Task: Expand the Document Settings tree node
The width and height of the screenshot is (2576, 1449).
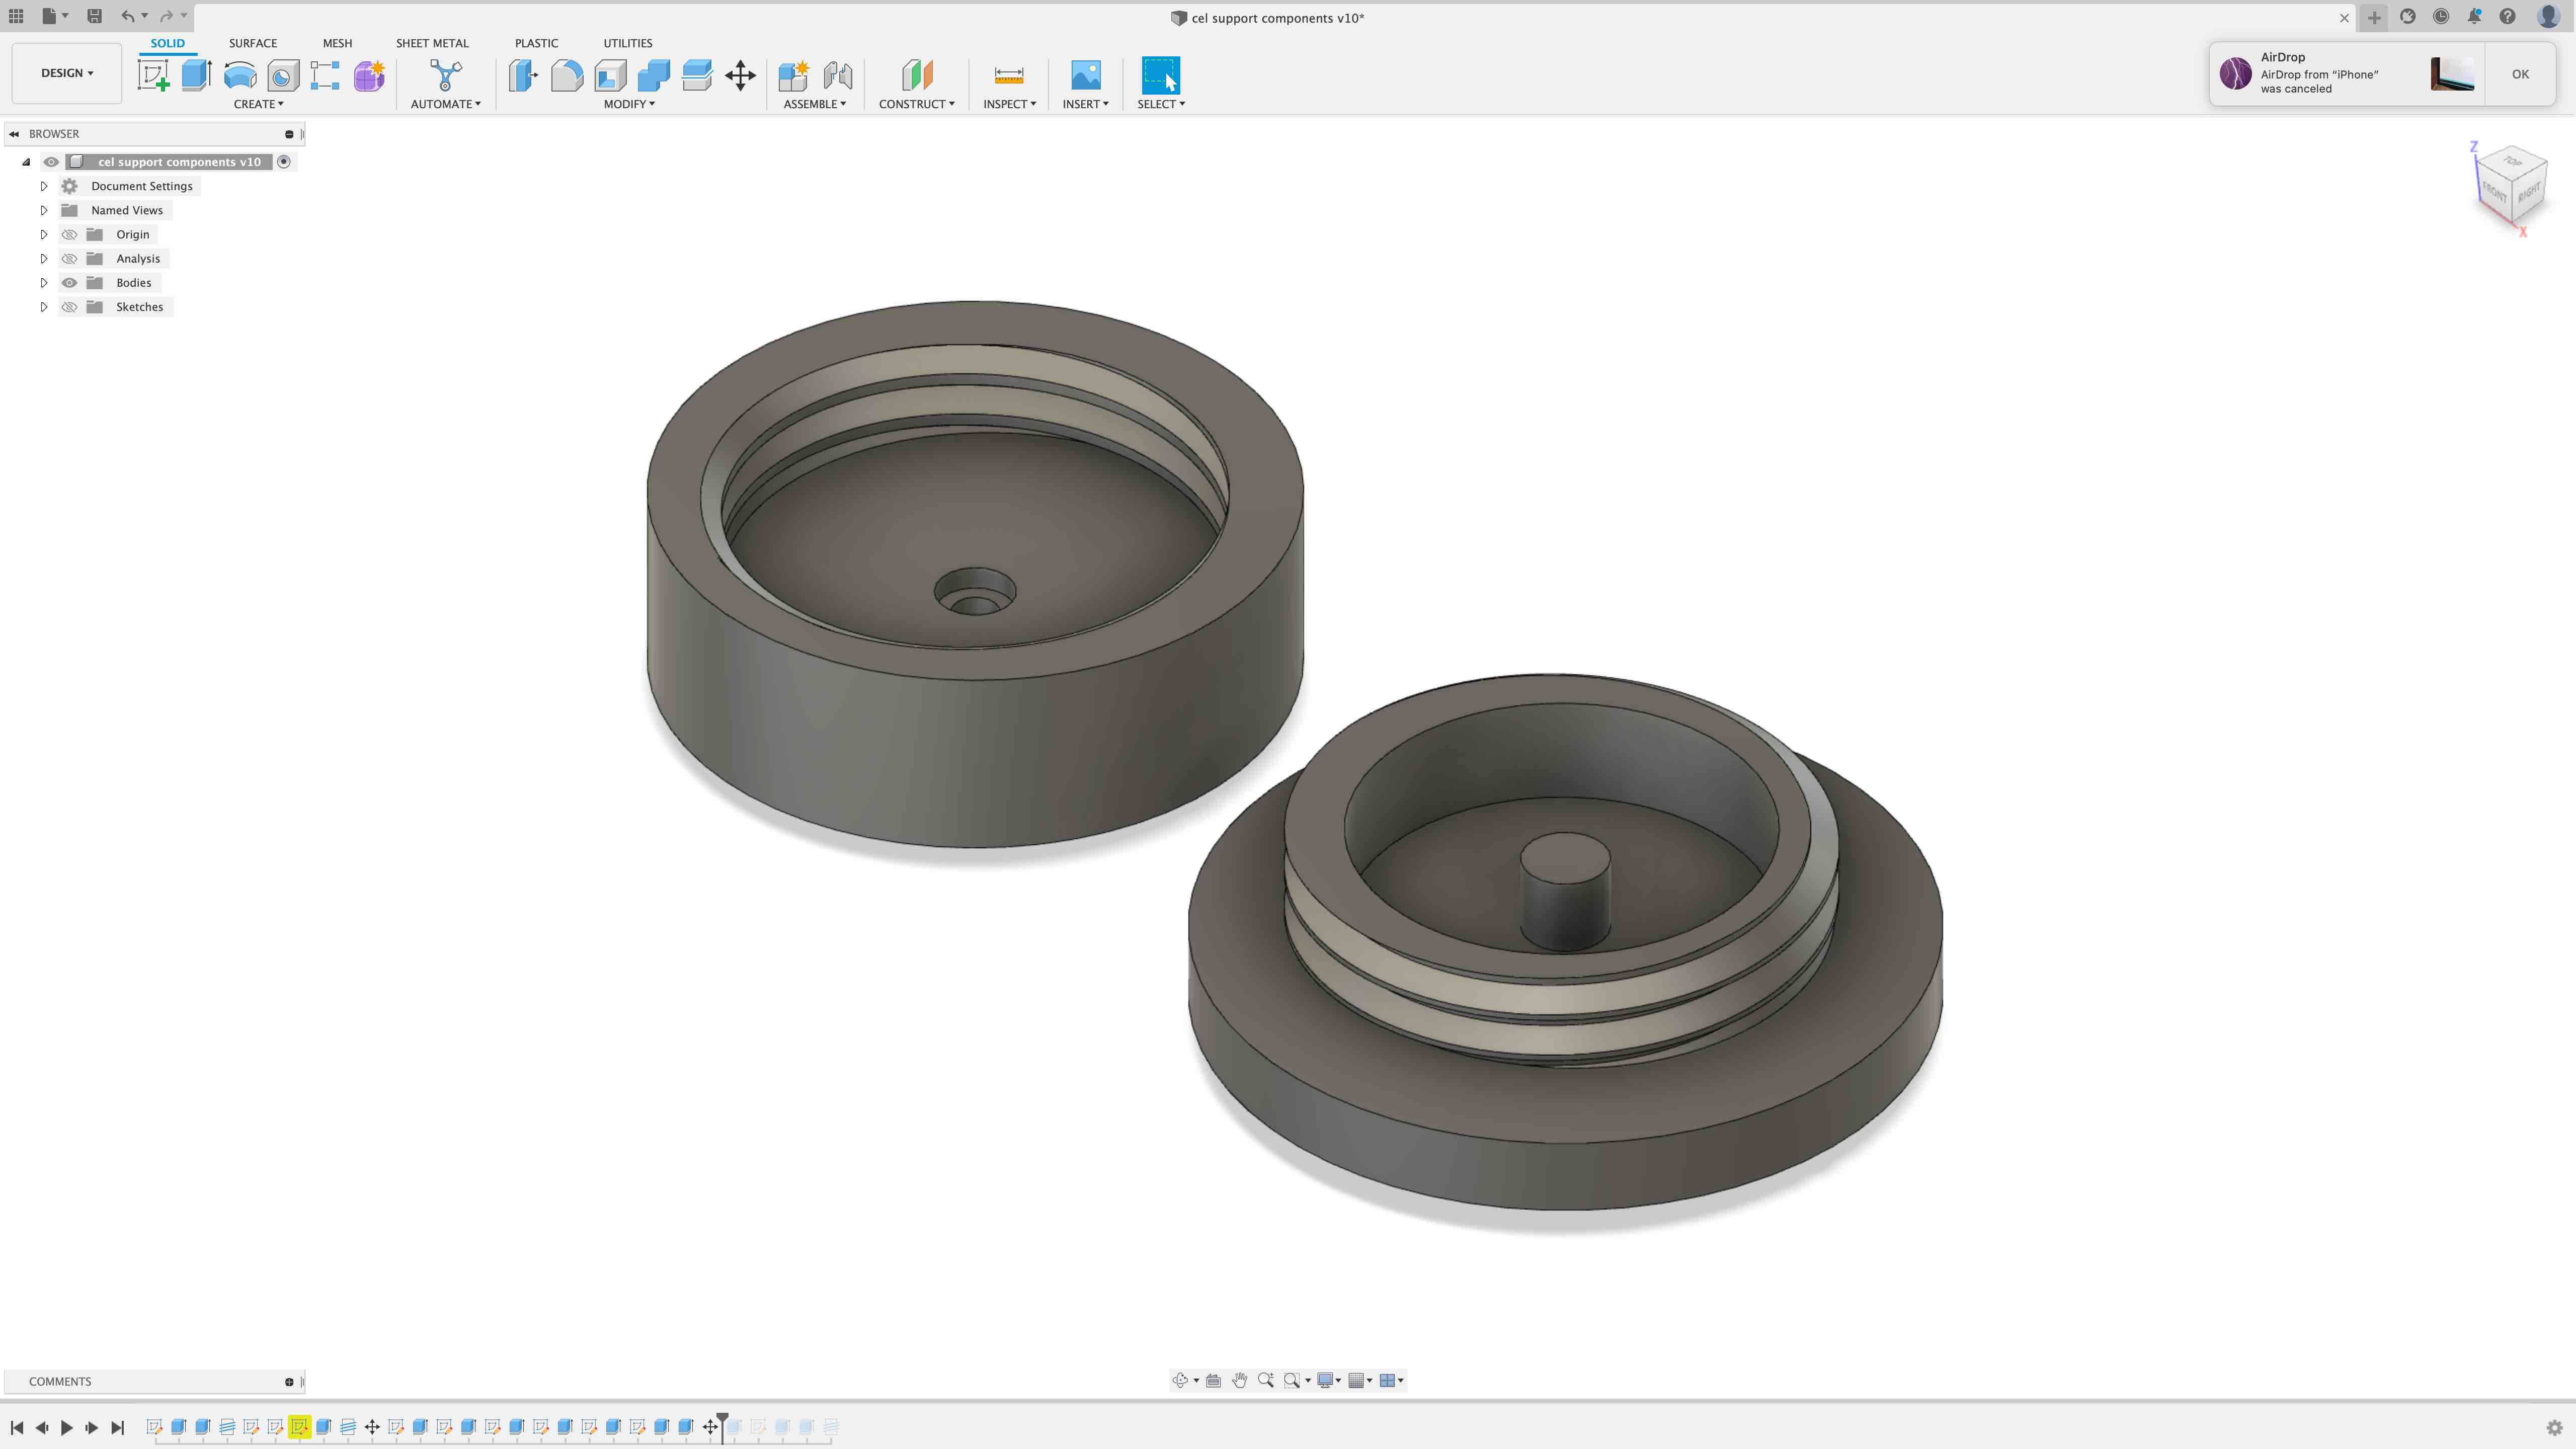Action: pyautogui.click(x=44, y=186)
